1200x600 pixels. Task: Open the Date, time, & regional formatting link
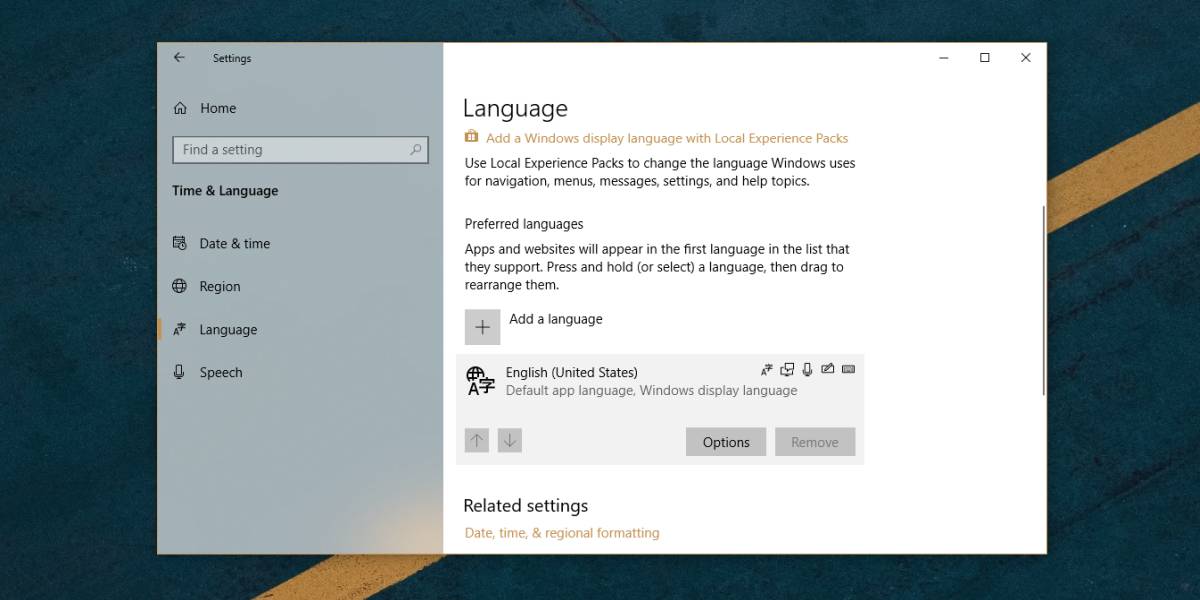562,533
